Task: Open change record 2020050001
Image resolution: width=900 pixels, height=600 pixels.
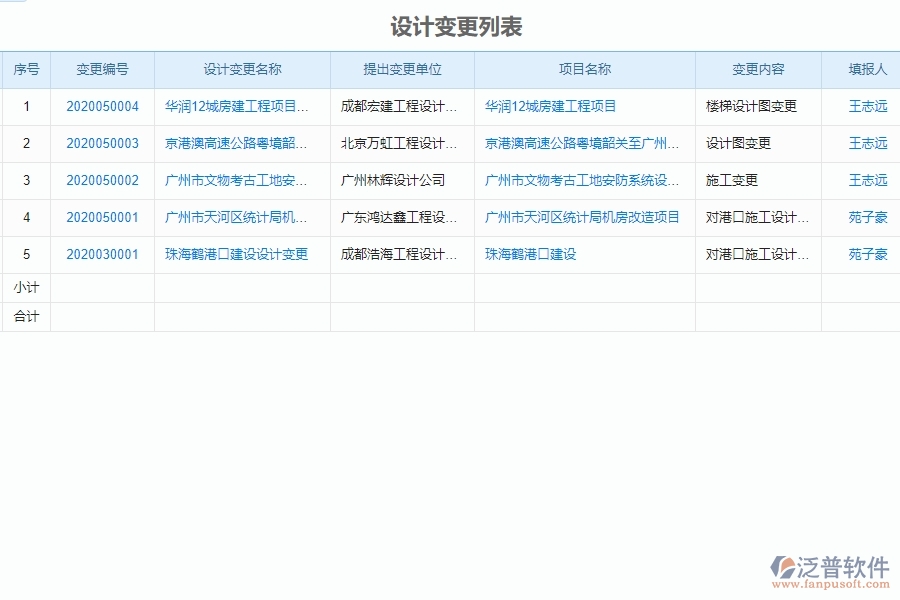Action: click(x=102, y=217)
